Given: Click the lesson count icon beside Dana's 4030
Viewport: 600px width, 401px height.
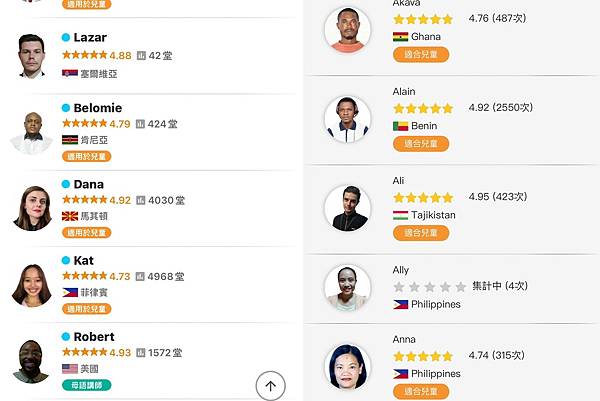Looking at the screenshot, I should click(141, 200).
